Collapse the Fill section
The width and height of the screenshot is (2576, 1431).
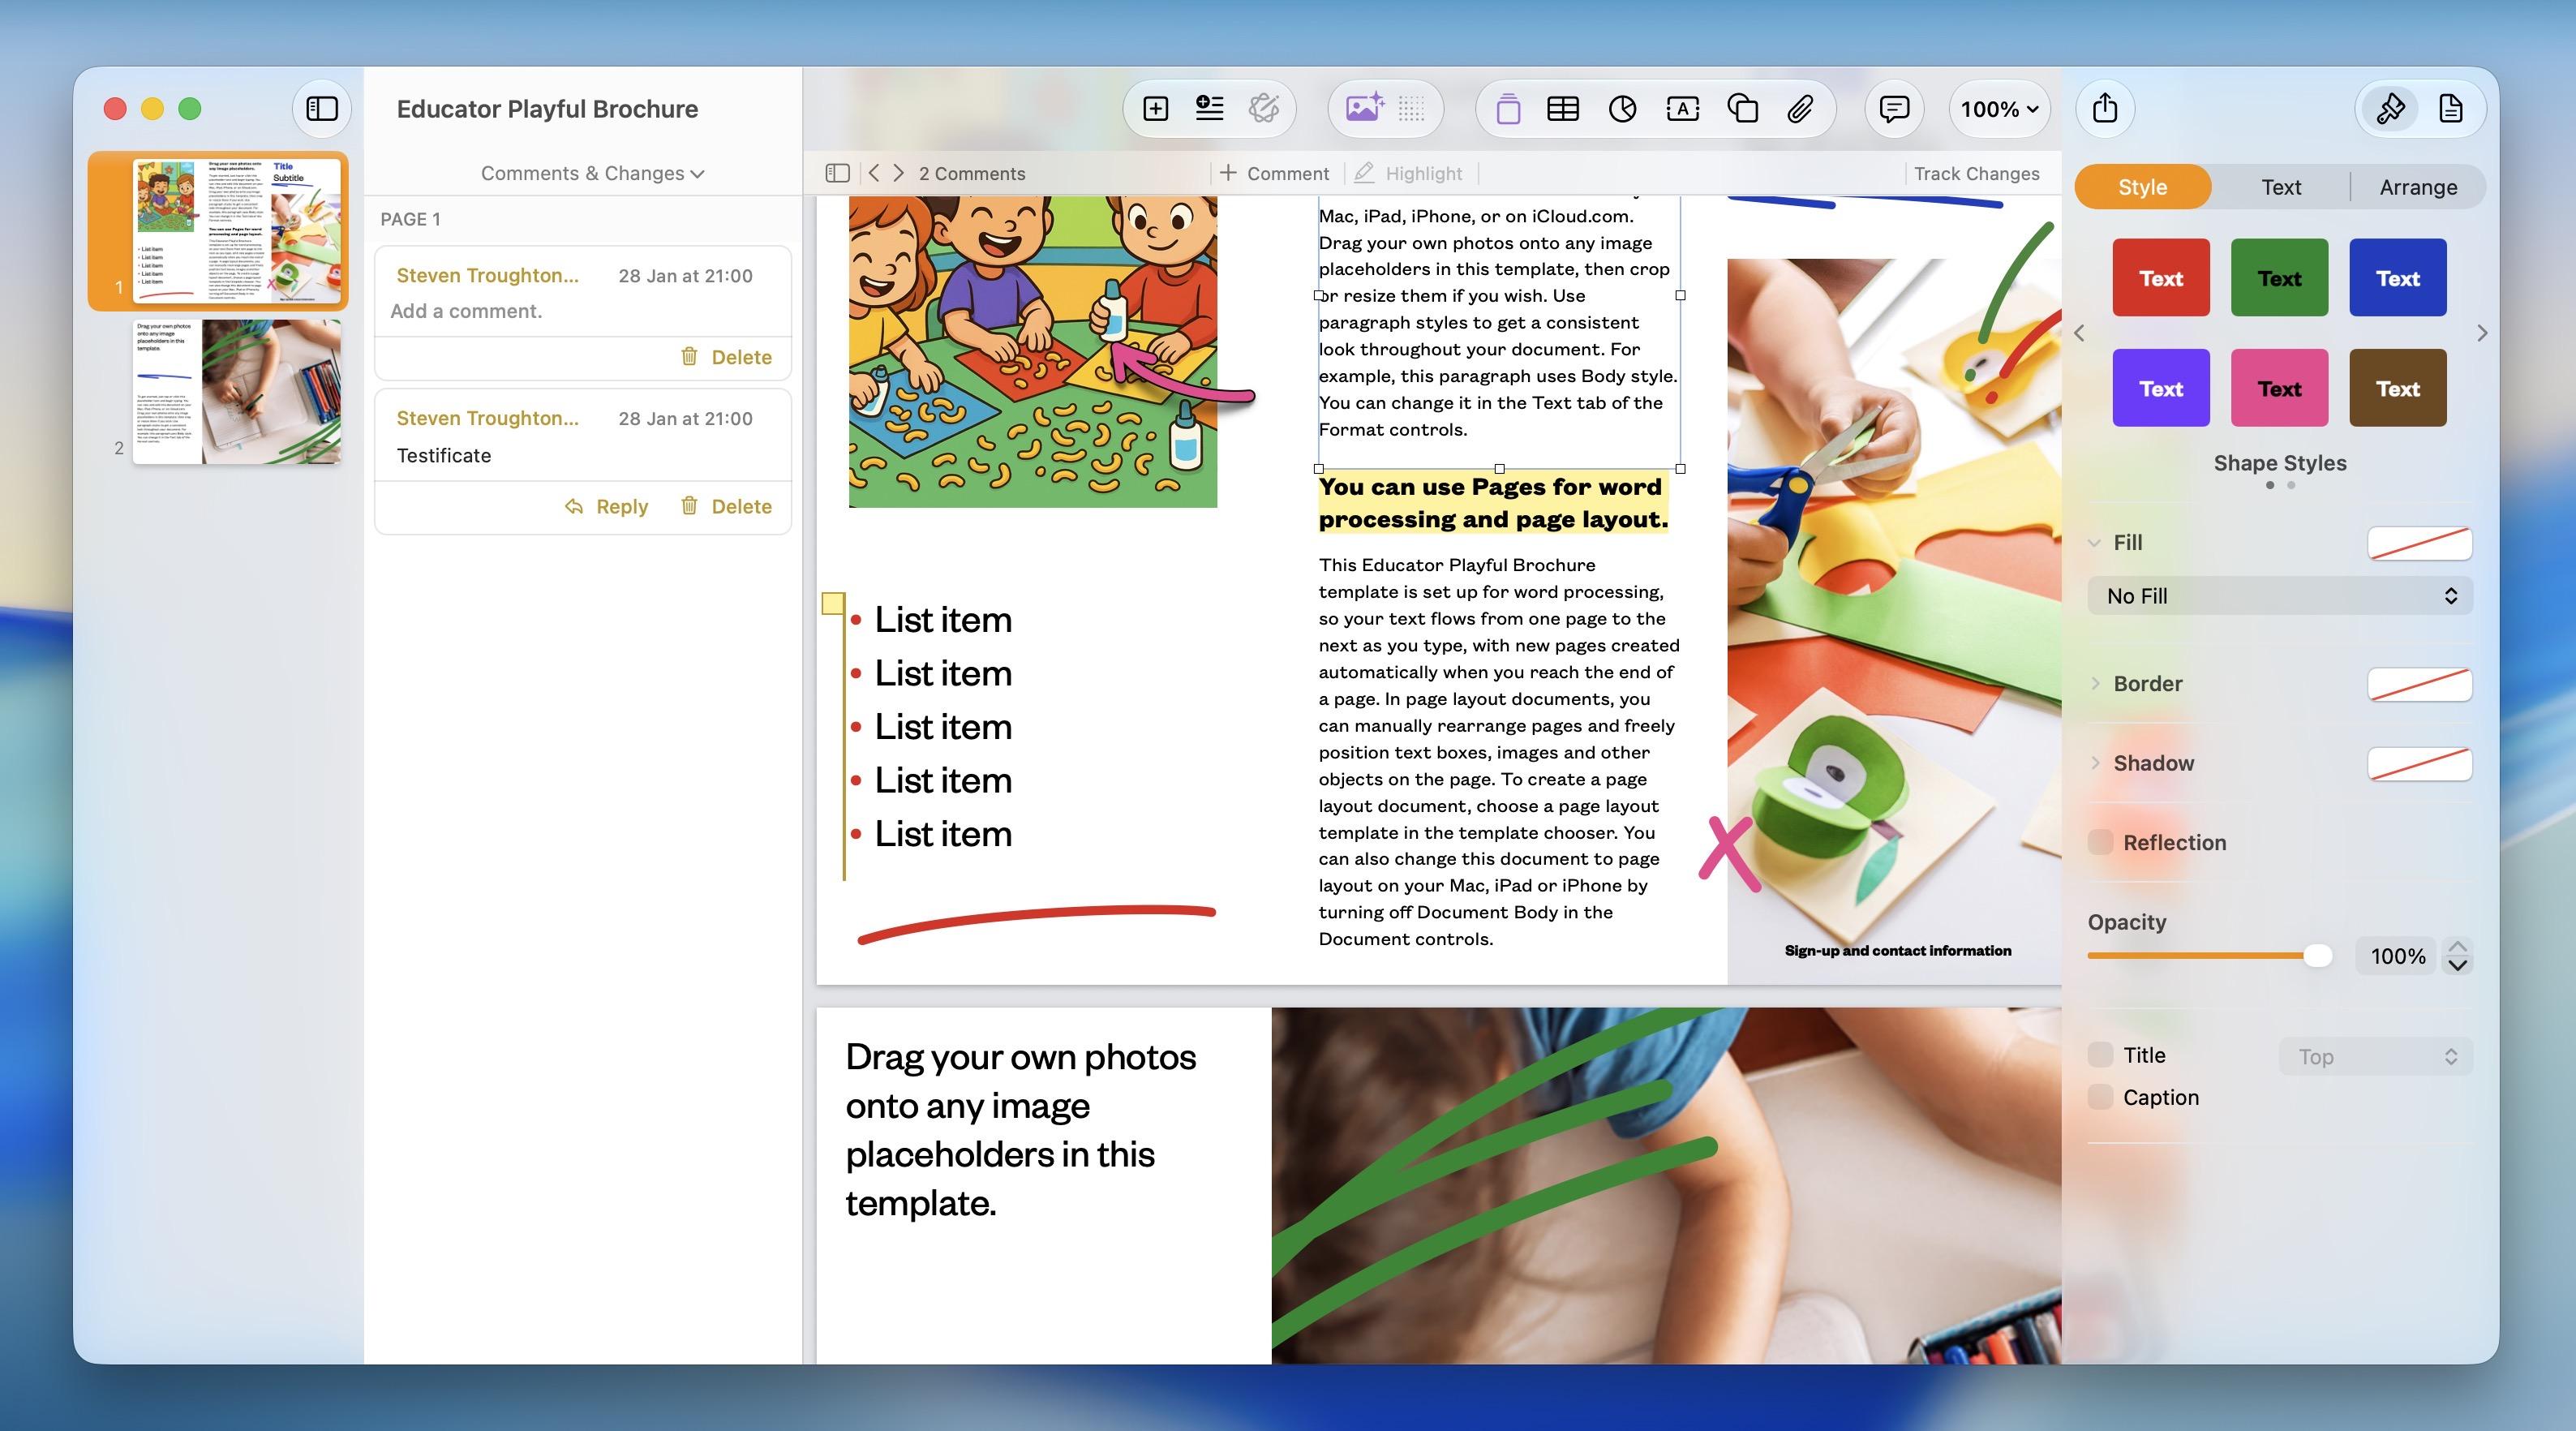point(2094,543)
